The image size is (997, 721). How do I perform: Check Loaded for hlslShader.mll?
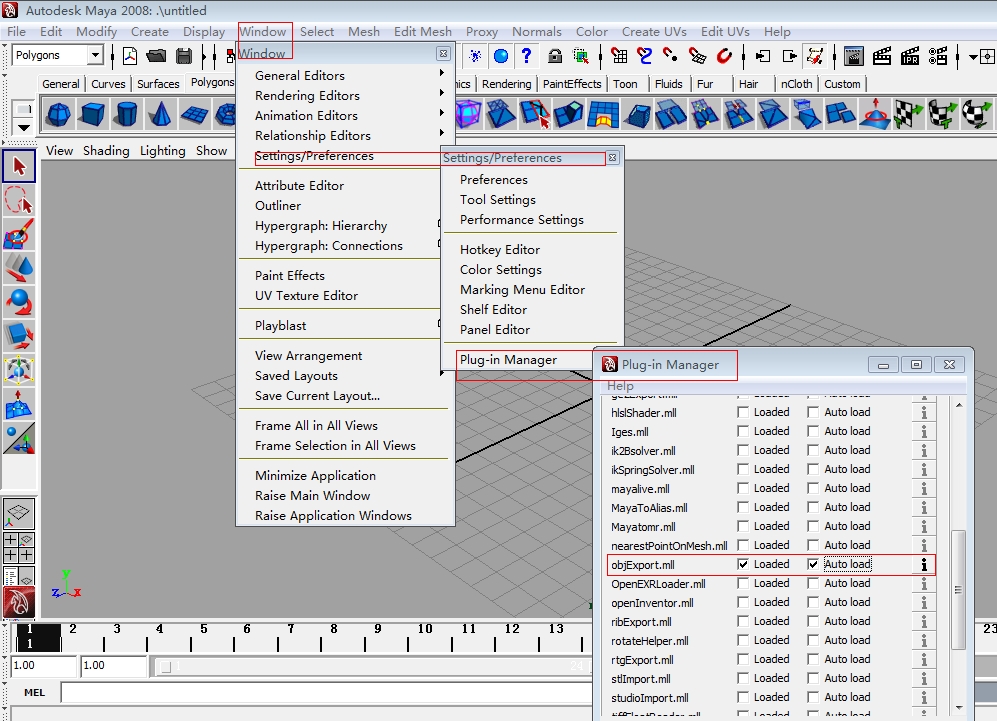coord(743,412)
